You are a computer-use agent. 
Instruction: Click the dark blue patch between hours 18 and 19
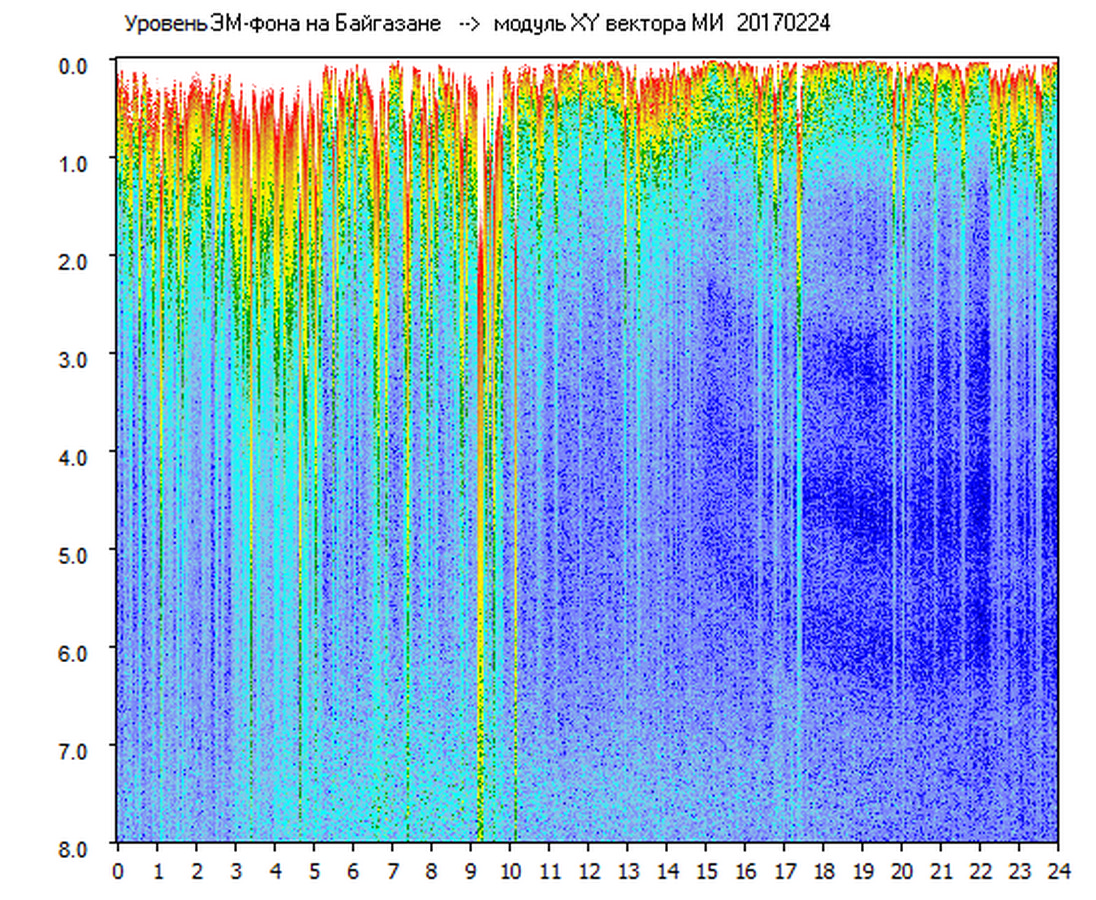[845, 500]
